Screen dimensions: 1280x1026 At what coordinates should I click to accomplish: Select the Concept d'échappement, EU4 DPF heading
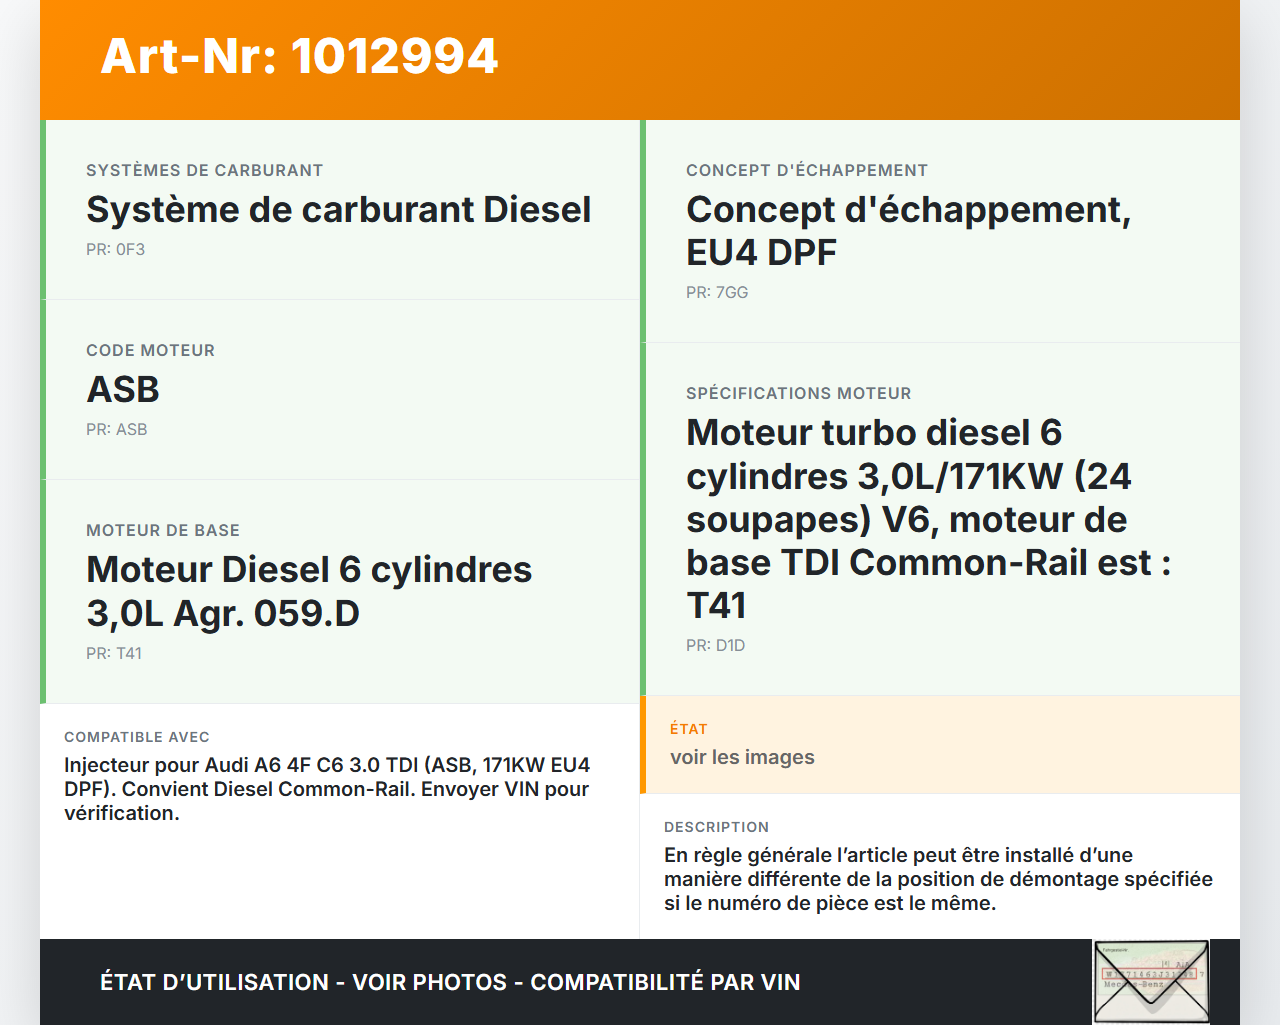(x=908, y=231)
